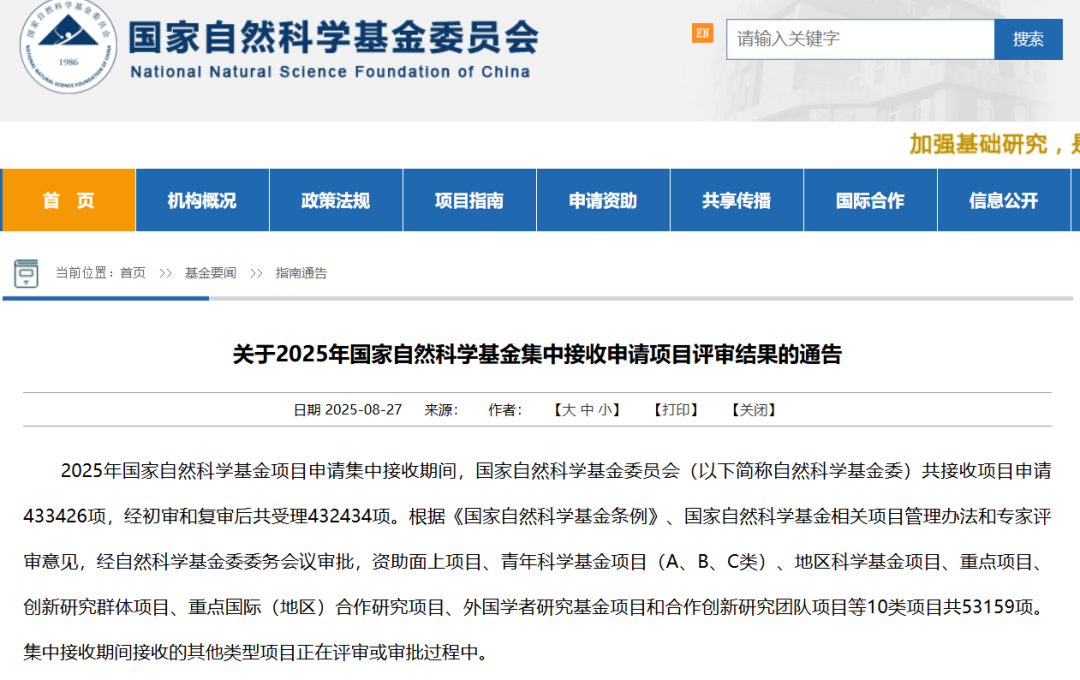This screenshot has width=1080, height=680.
Task: Open the 信息公开 menu item
Action: (1004, 200)
